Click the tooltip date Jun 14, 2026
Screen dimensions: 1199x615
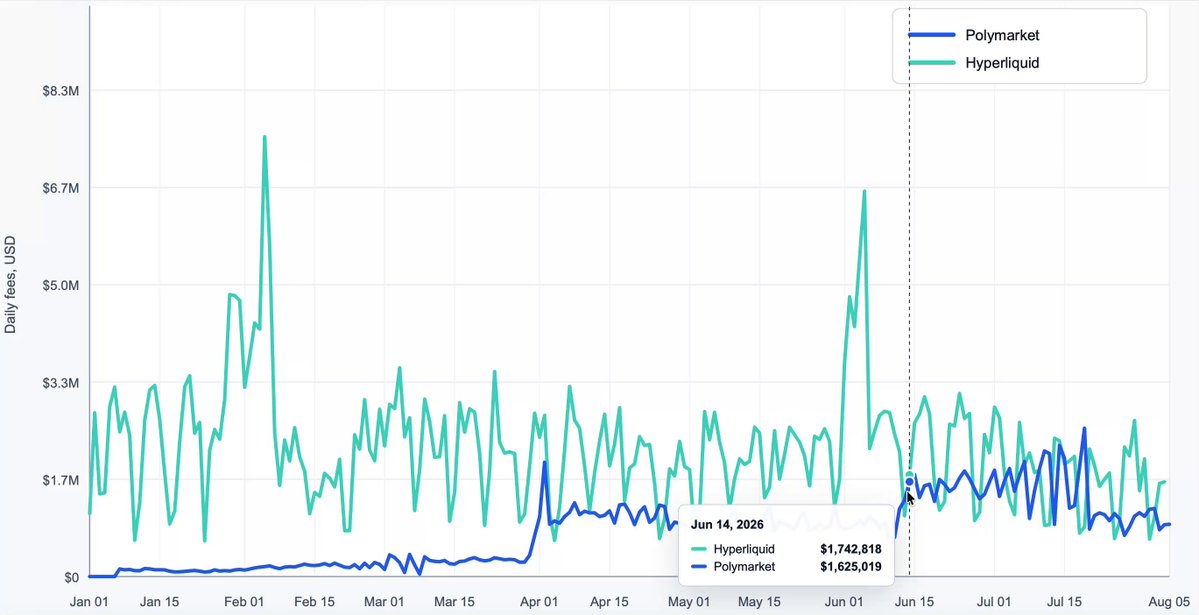[726, 525]
